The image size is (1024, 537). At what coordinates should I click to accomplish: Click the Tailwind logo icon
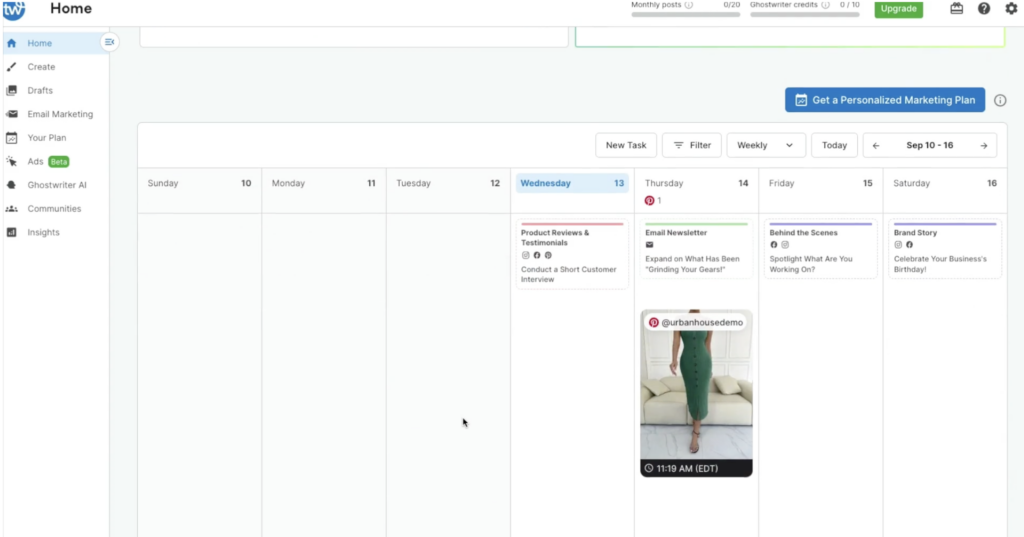pyautogui.click(x=14, y=9)
